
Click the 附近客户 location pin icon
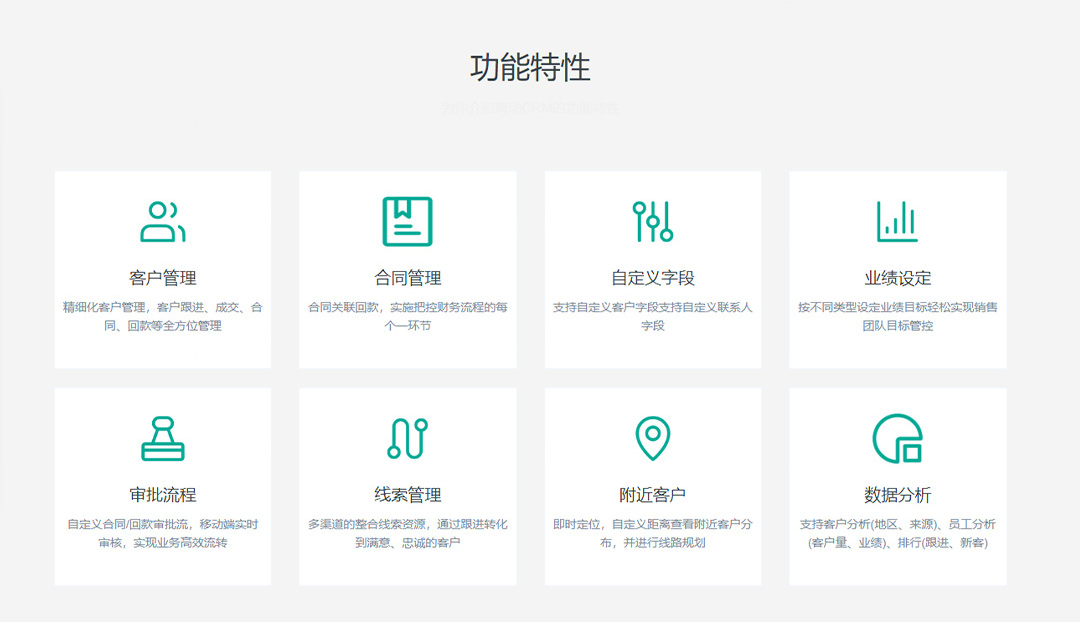point(653,439)
